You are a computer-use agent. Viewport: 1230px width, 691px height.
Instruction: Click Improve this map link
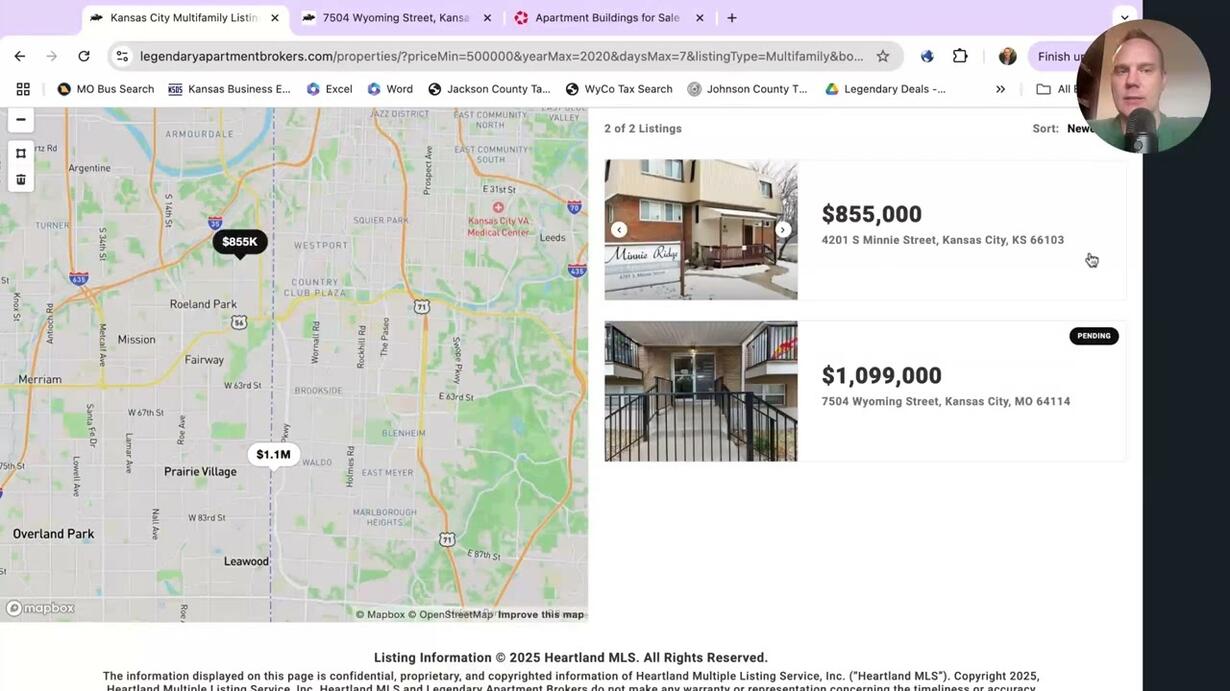click(x=541, y=615)
